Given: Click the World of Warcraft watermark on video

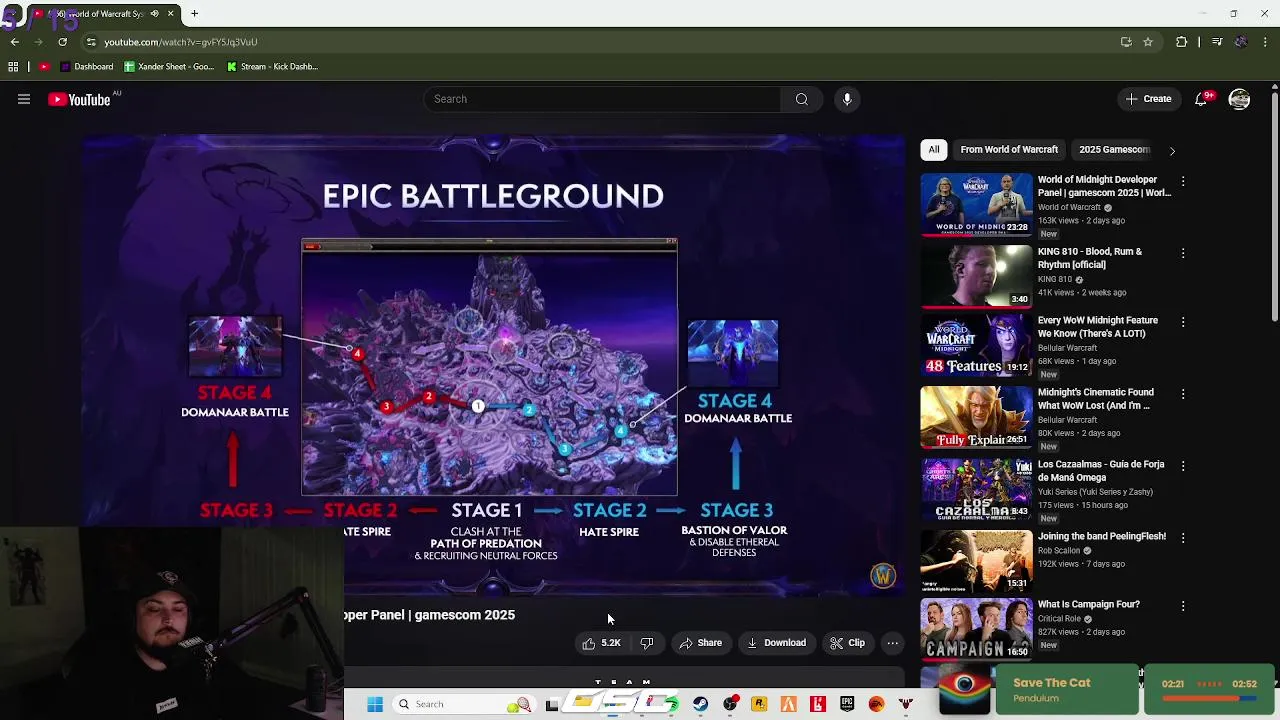Looking at the screenshot, I should click(x=882, y=576).
